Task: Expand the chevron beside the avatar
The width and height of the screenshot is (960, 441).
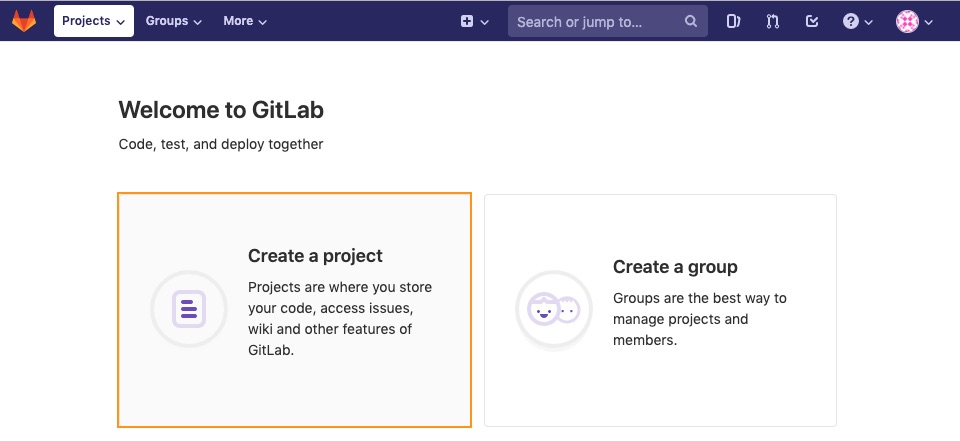Action: click(928, 22)
